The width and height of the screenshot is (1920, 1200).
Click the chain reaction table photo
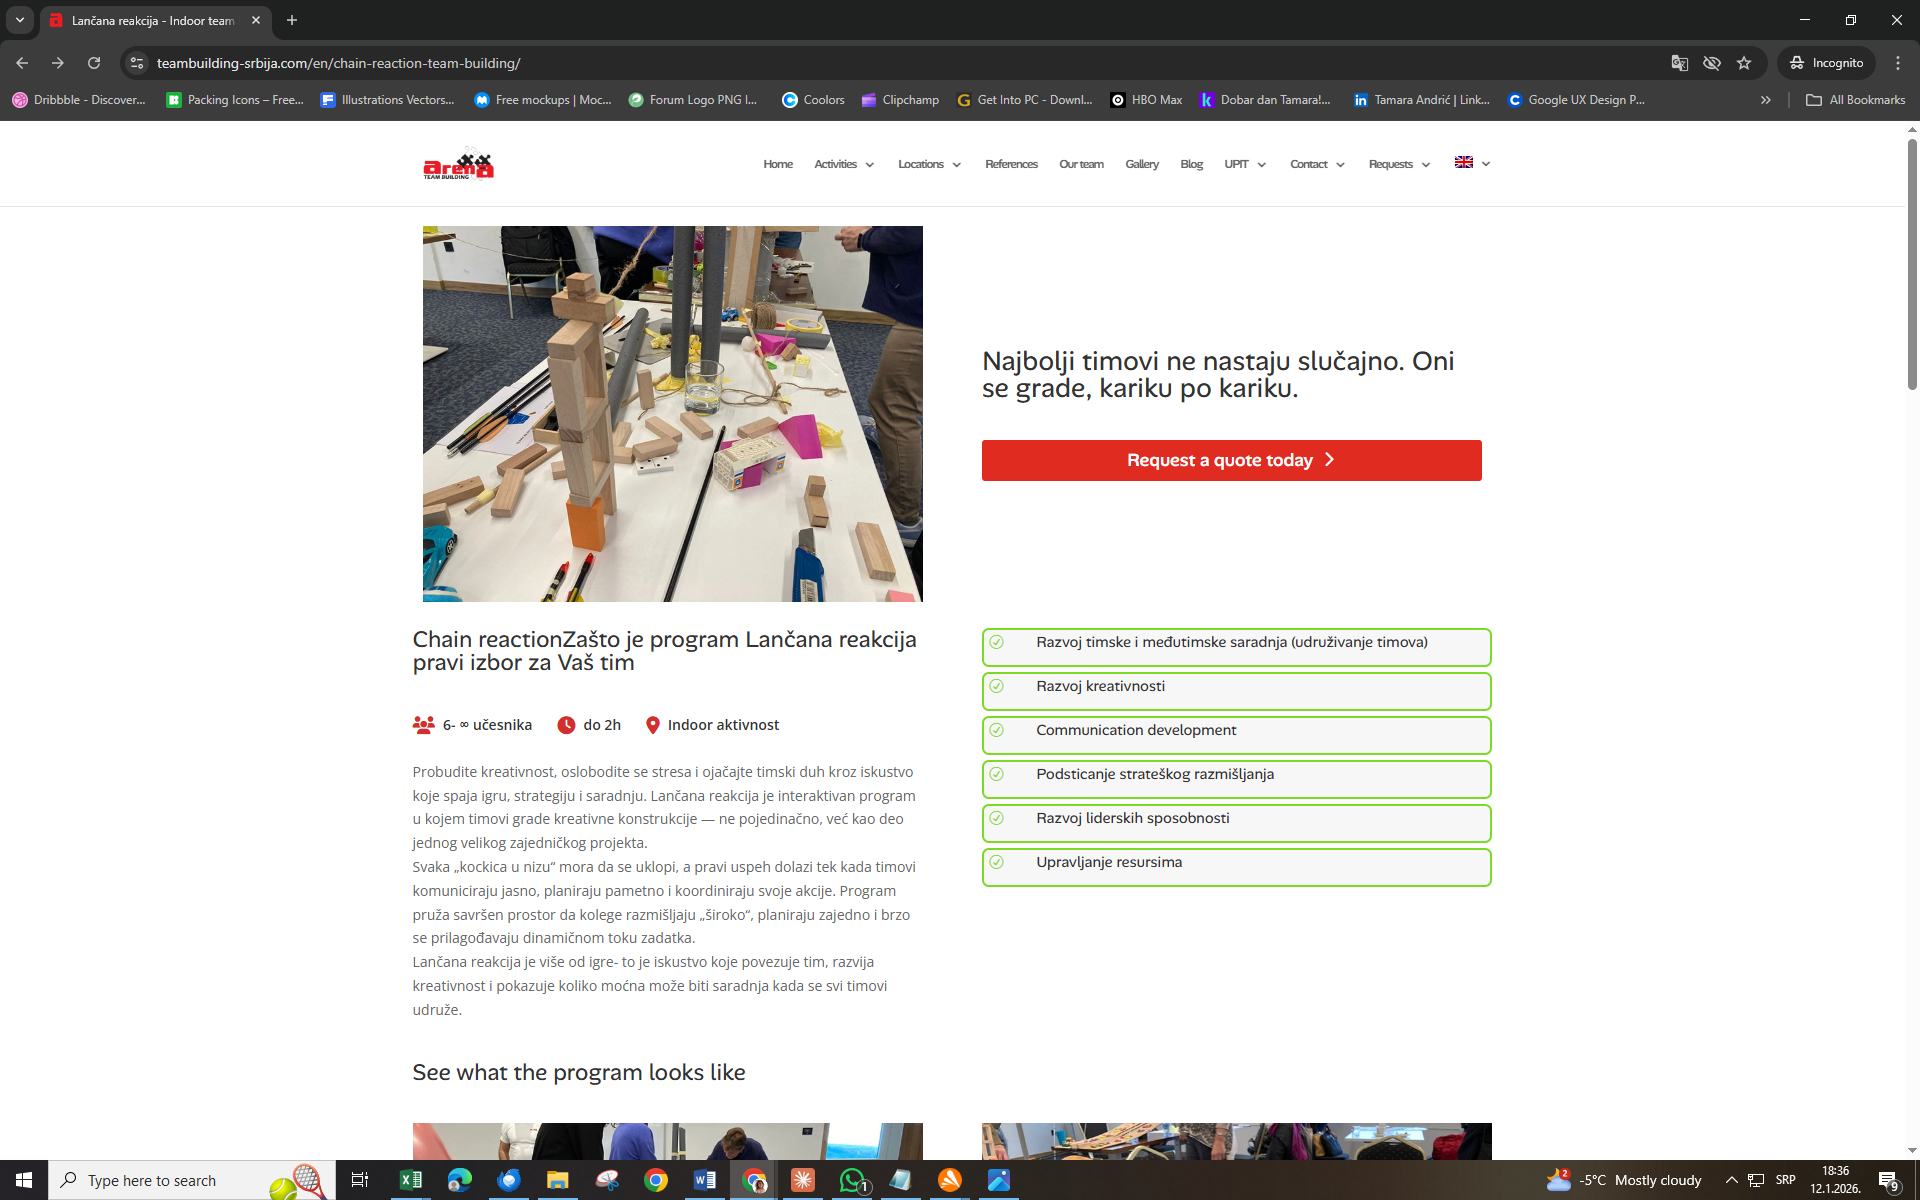pyautogui.click(x=672, y=413)
